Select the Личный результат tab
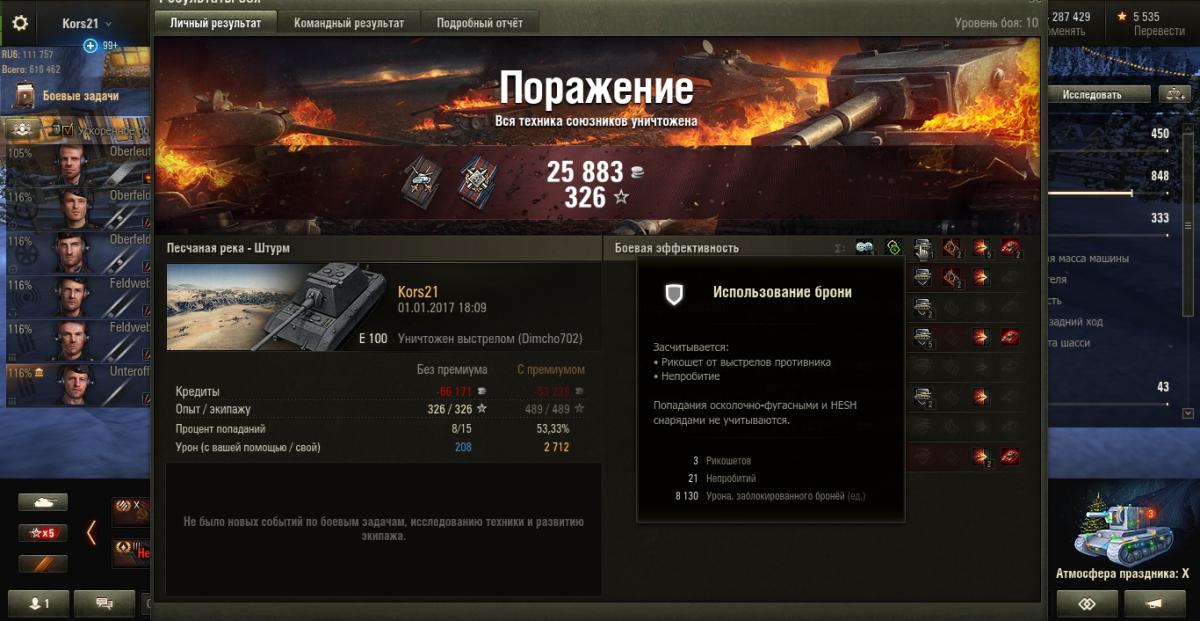1200x621 pixels. [x=215, y=23]
